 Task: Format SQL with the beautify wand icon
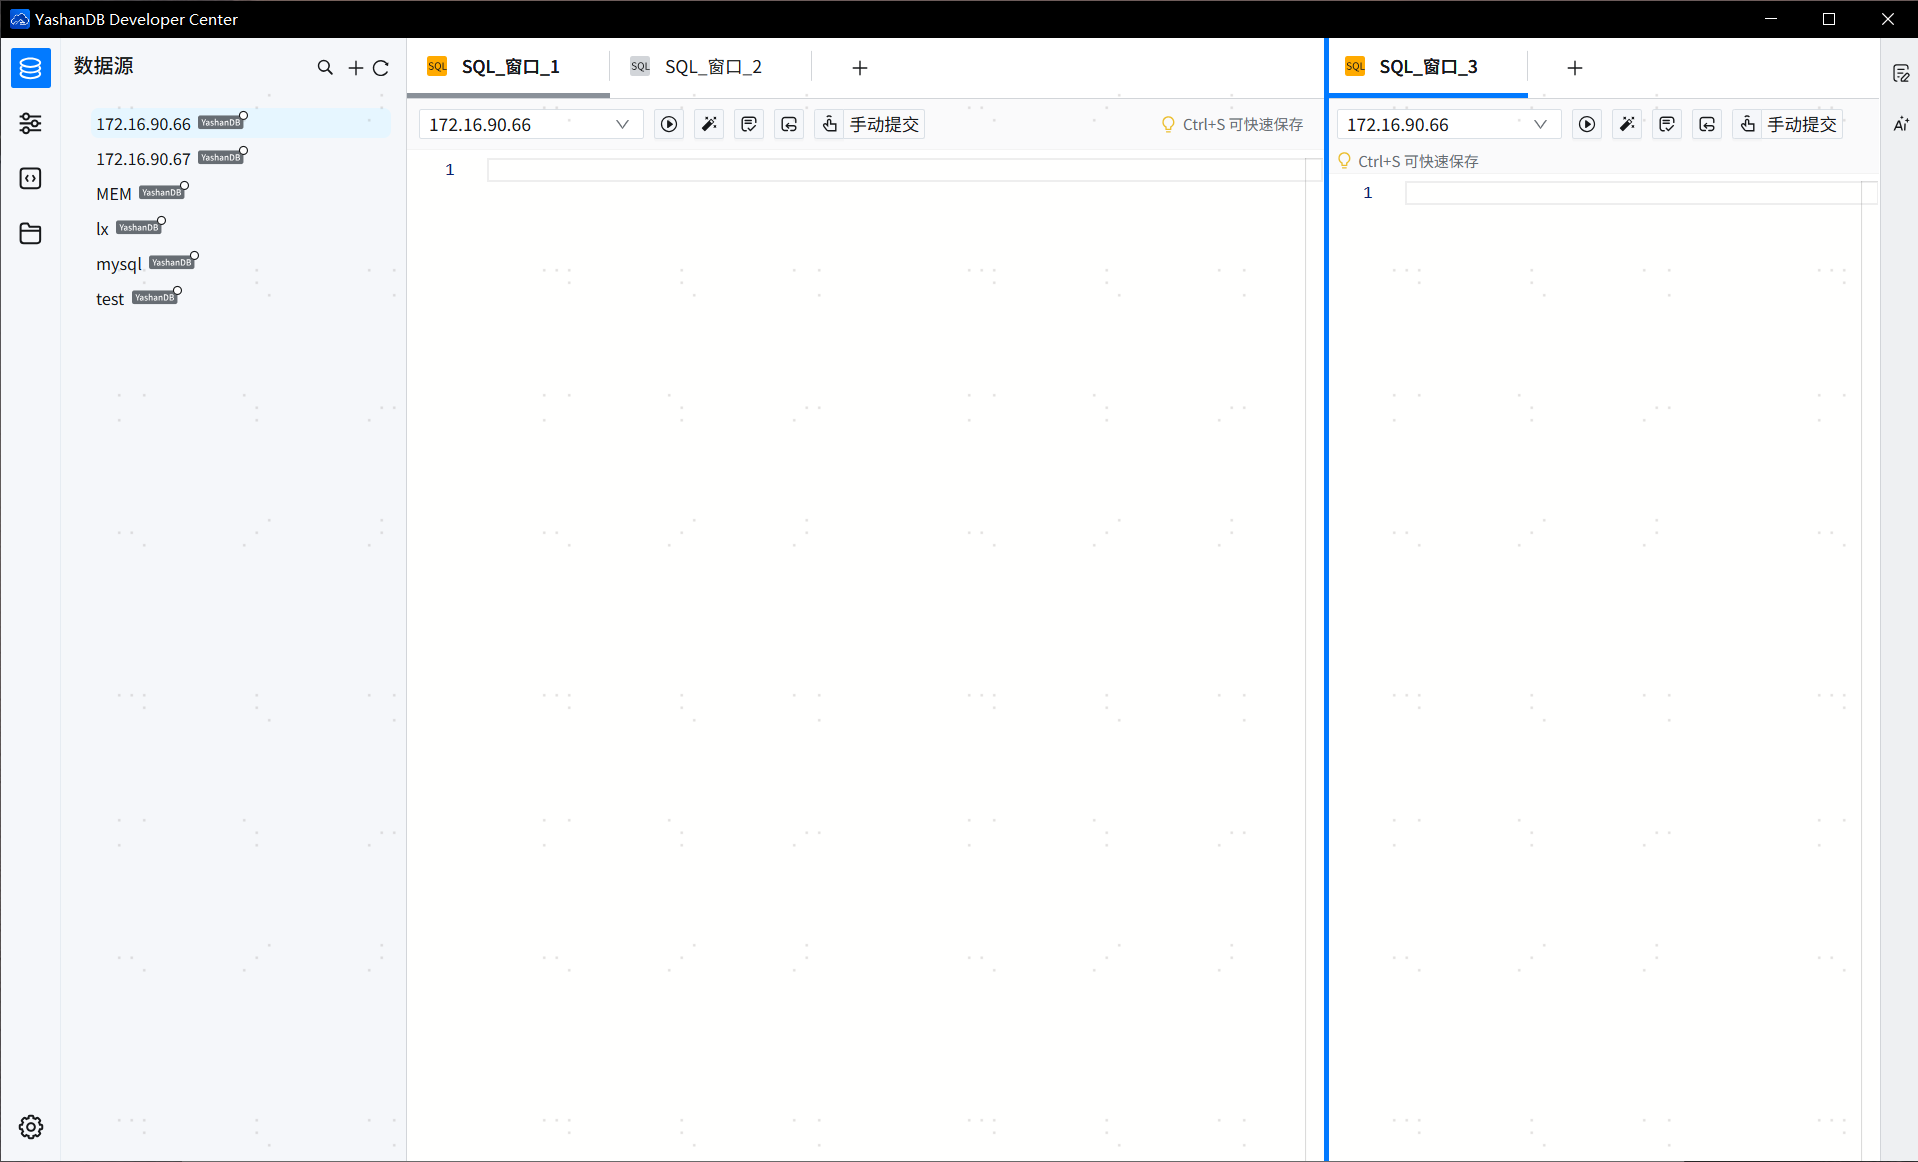pyautogui.click(x=708, y=124)
